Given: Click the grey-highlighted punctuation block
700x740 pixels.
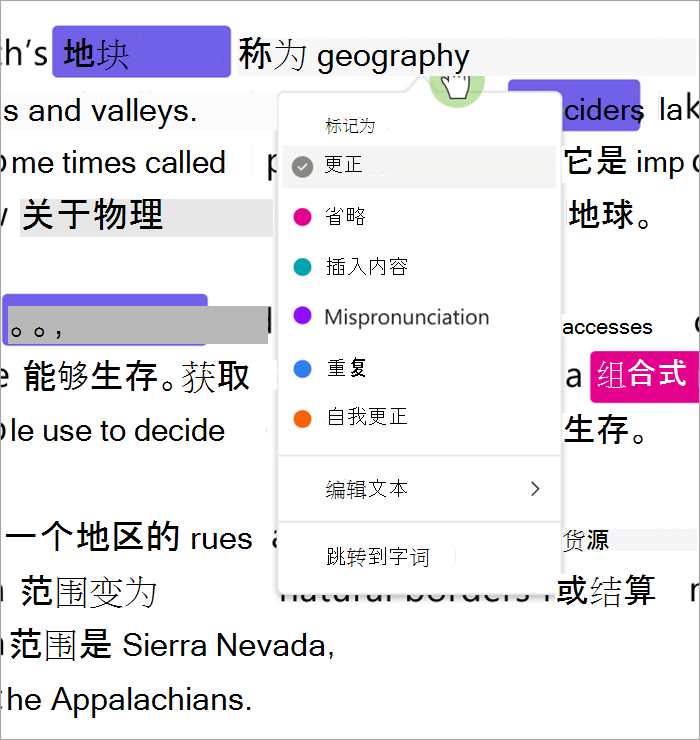Looking at the screenshot, I should 138,325.
